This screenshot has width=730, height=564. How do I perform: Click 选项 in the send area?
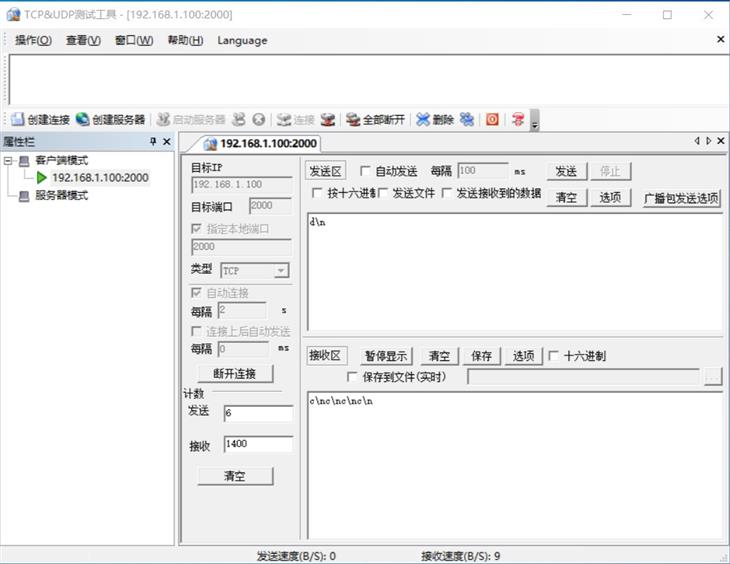(x=610, y=198)
